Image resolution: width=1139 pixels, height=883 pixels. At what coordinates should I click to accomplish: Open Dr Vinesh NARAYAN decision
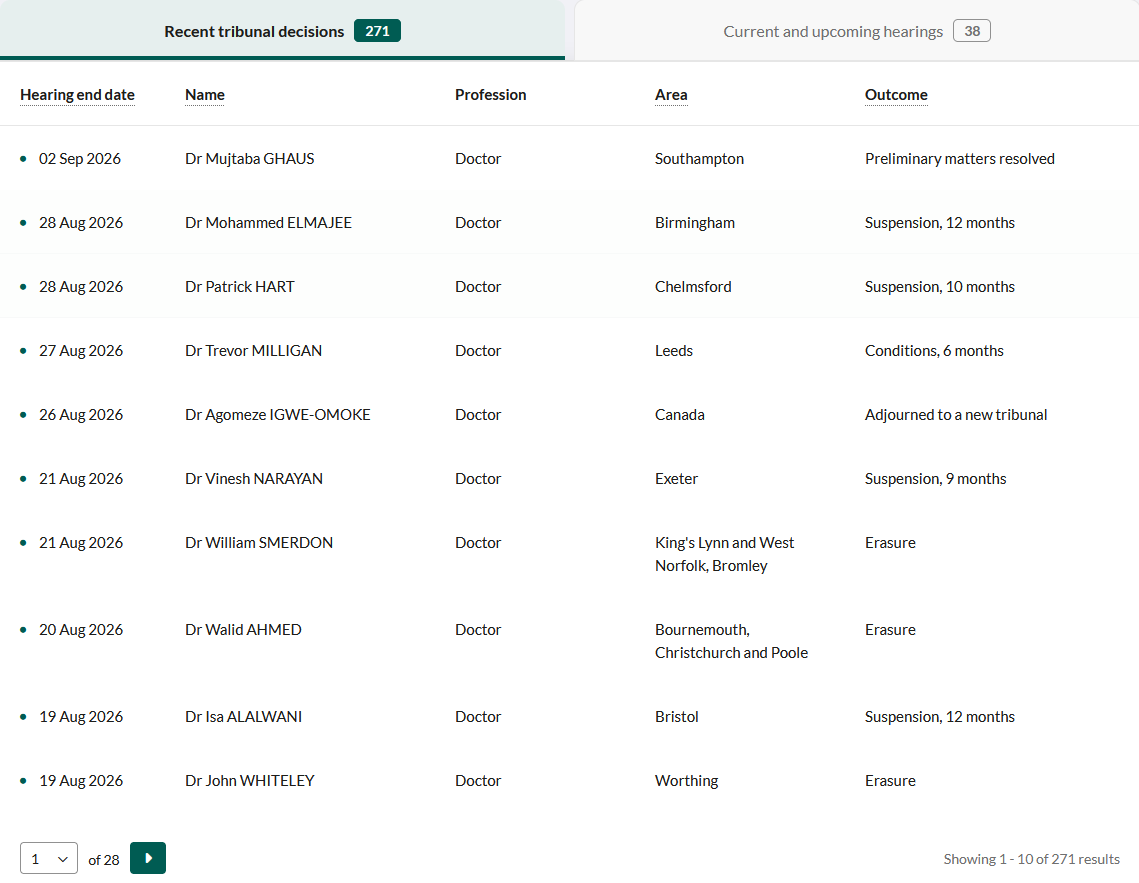click(570, 478)
